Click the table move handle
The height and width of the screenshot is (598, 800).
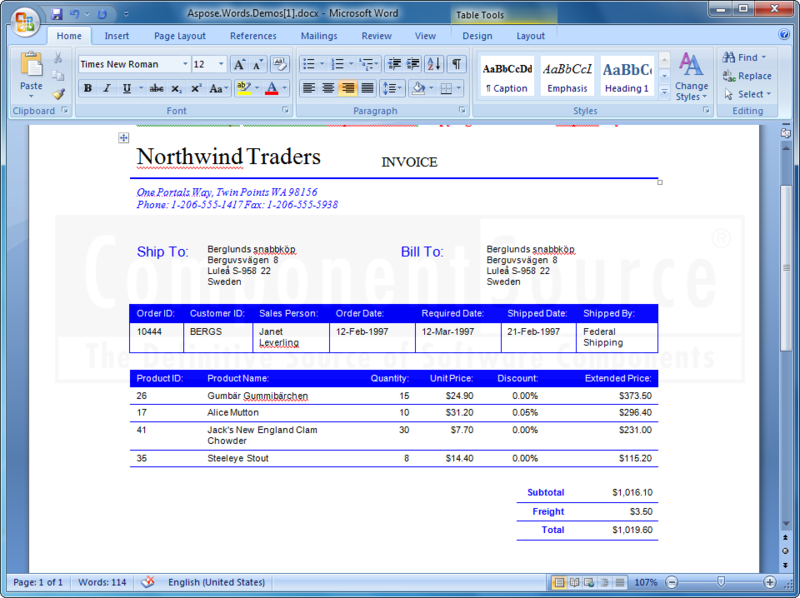click(123, 138)
